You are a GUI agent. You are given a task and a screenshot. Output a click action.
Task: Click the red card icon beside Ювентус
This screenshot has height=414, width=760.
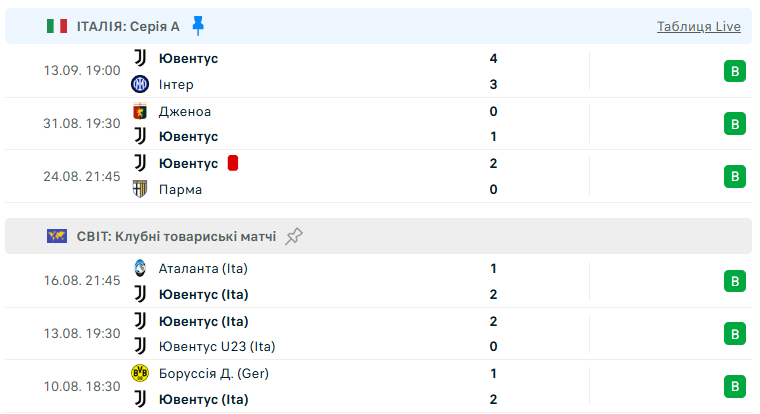[x=233, y=163]
